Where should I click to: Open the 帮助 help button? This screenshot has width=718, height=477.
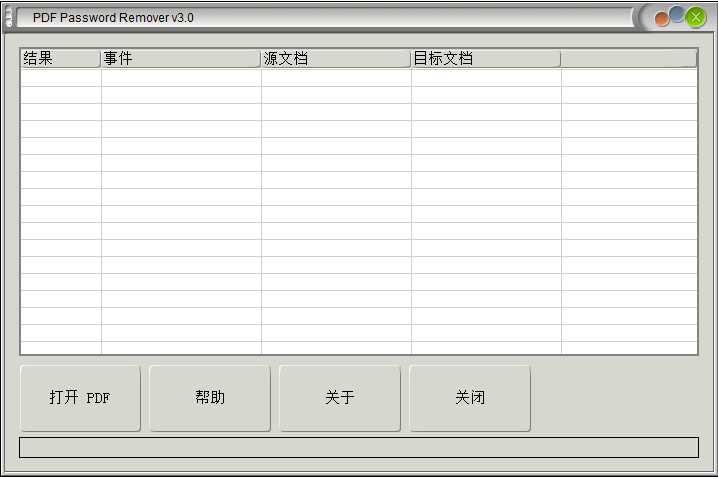[x=210, y=398]
